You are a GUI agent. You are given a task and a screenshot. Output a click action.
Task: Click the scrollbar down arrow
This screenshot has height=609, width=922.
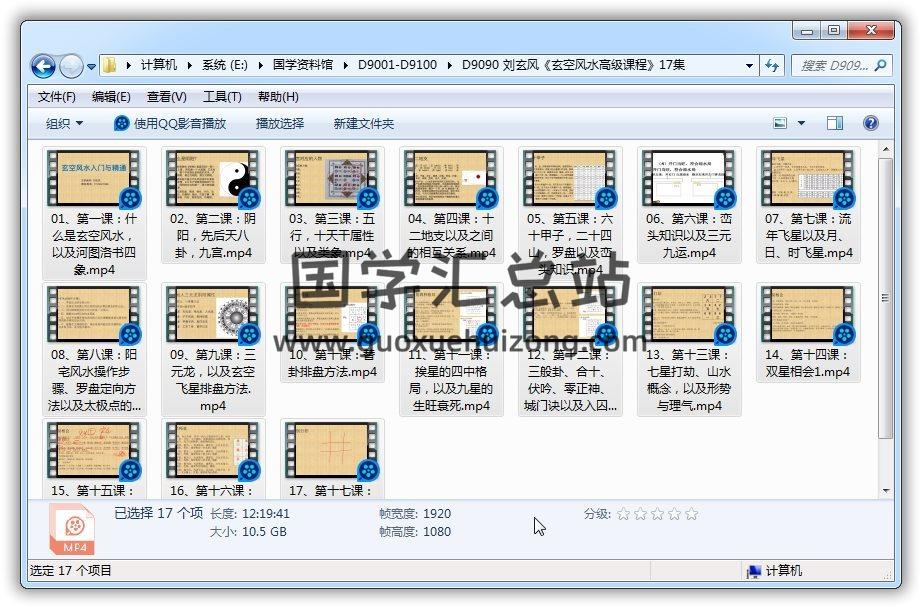pos(885,491)
